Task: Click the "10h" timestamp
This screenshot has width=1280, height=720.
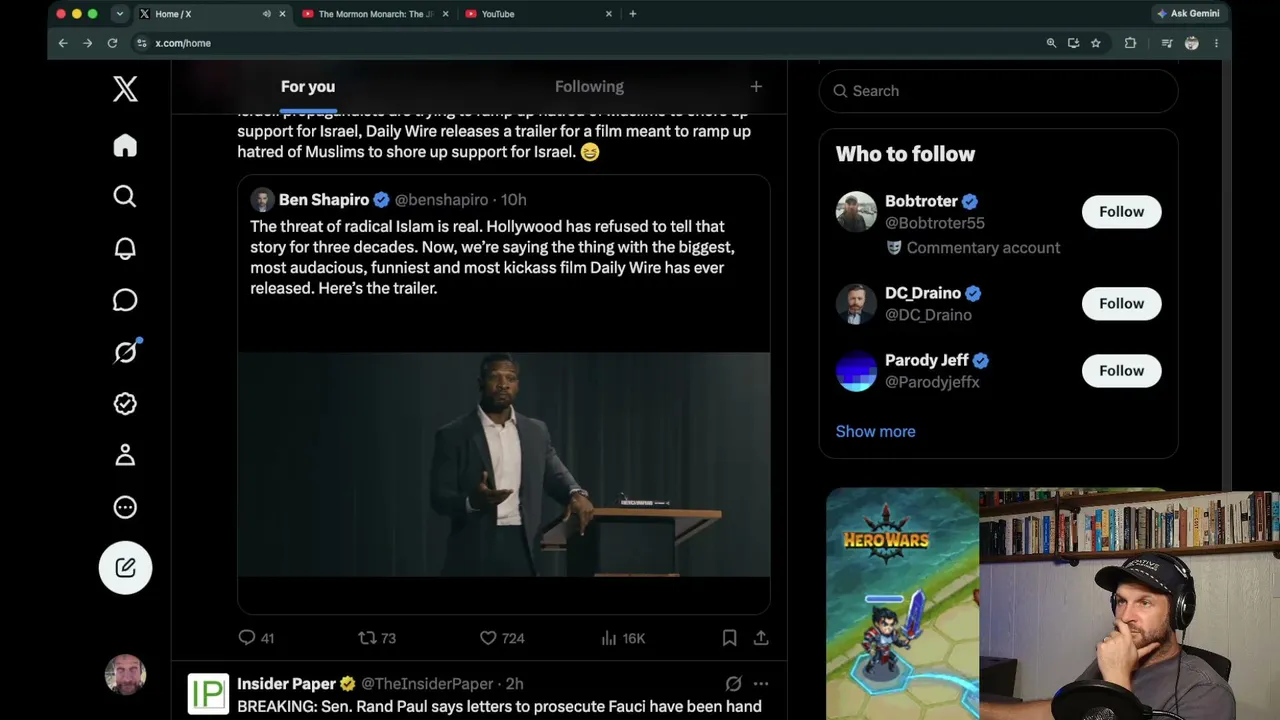Action: click(x=513, y=200)
